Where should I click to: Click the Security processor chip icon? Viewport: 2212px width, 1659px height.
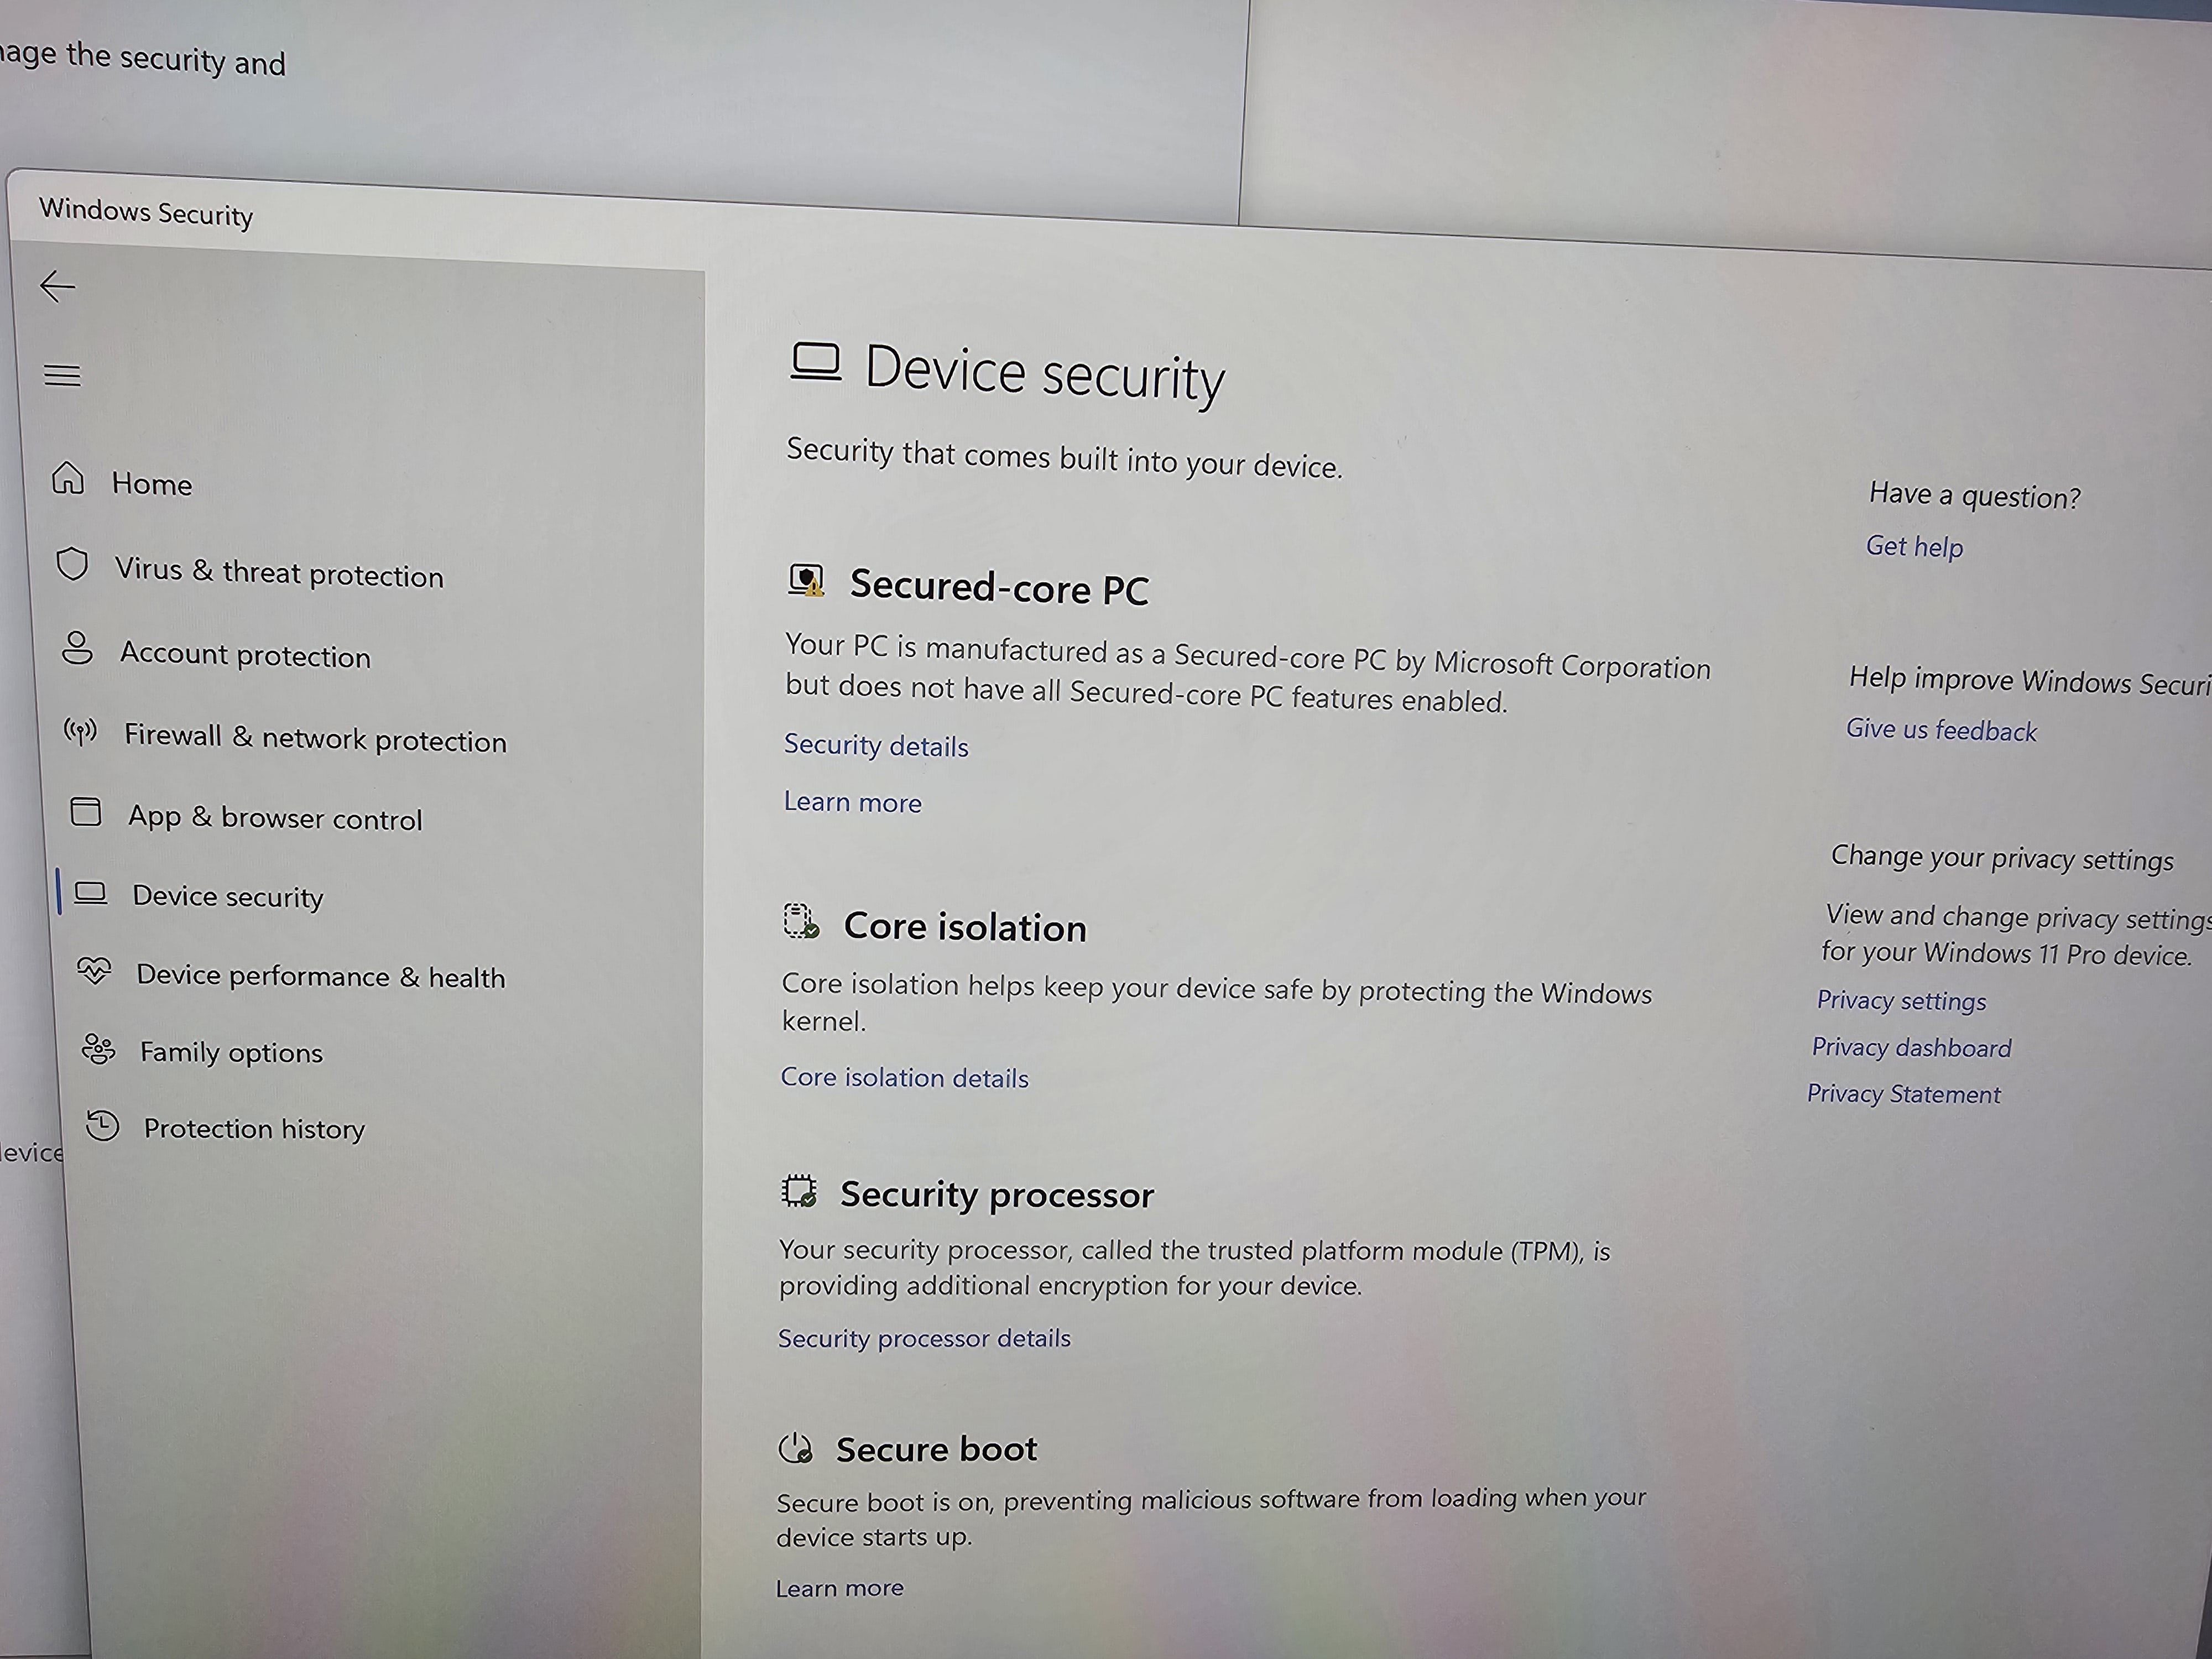799,1191
